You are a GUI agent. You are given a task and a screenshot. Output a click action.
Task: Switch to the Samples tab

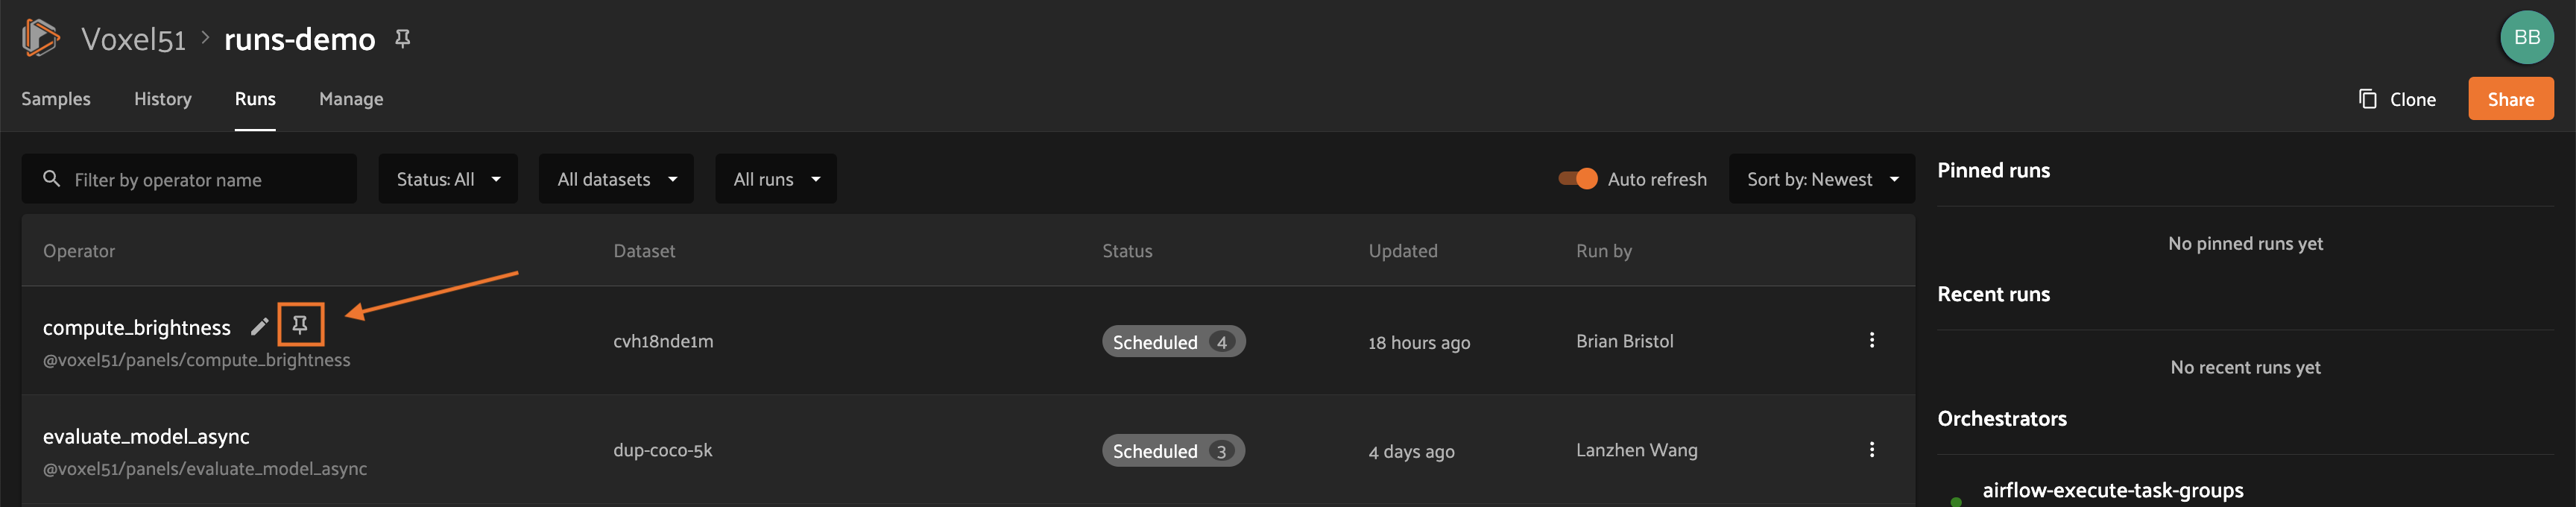click(x=56, y=99)
